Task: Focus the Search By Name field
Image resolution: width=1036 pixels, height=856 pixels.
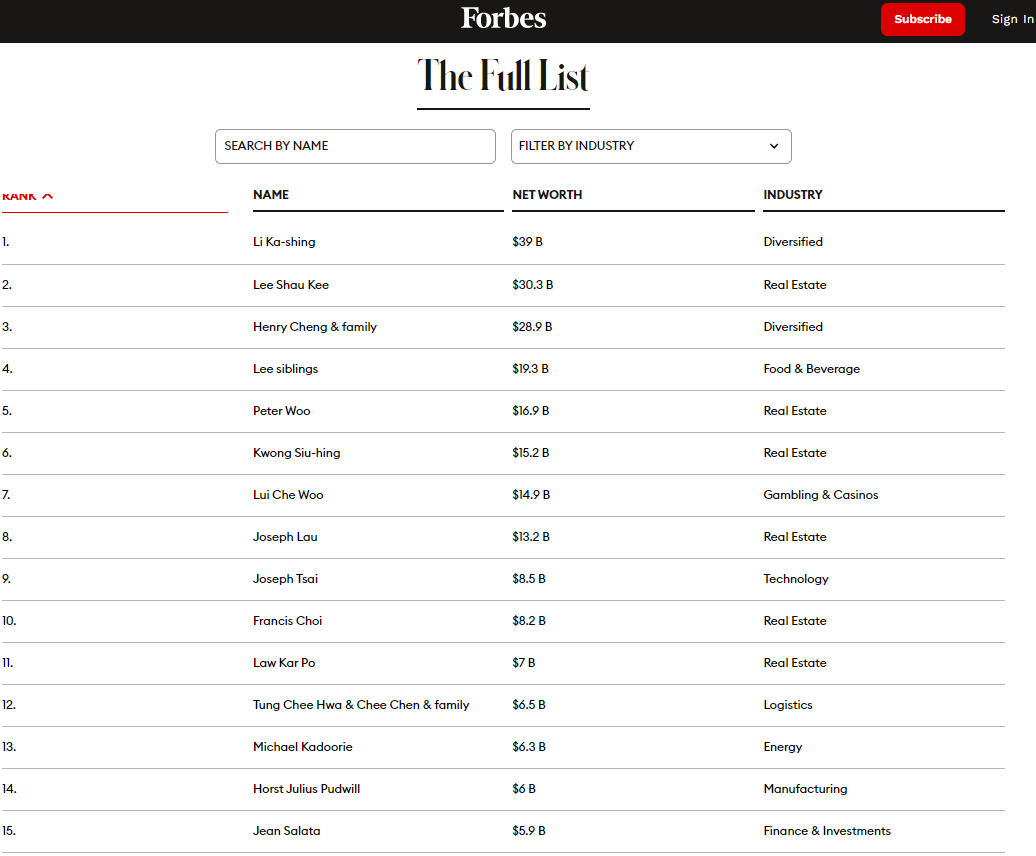Action: pos(355,146)
